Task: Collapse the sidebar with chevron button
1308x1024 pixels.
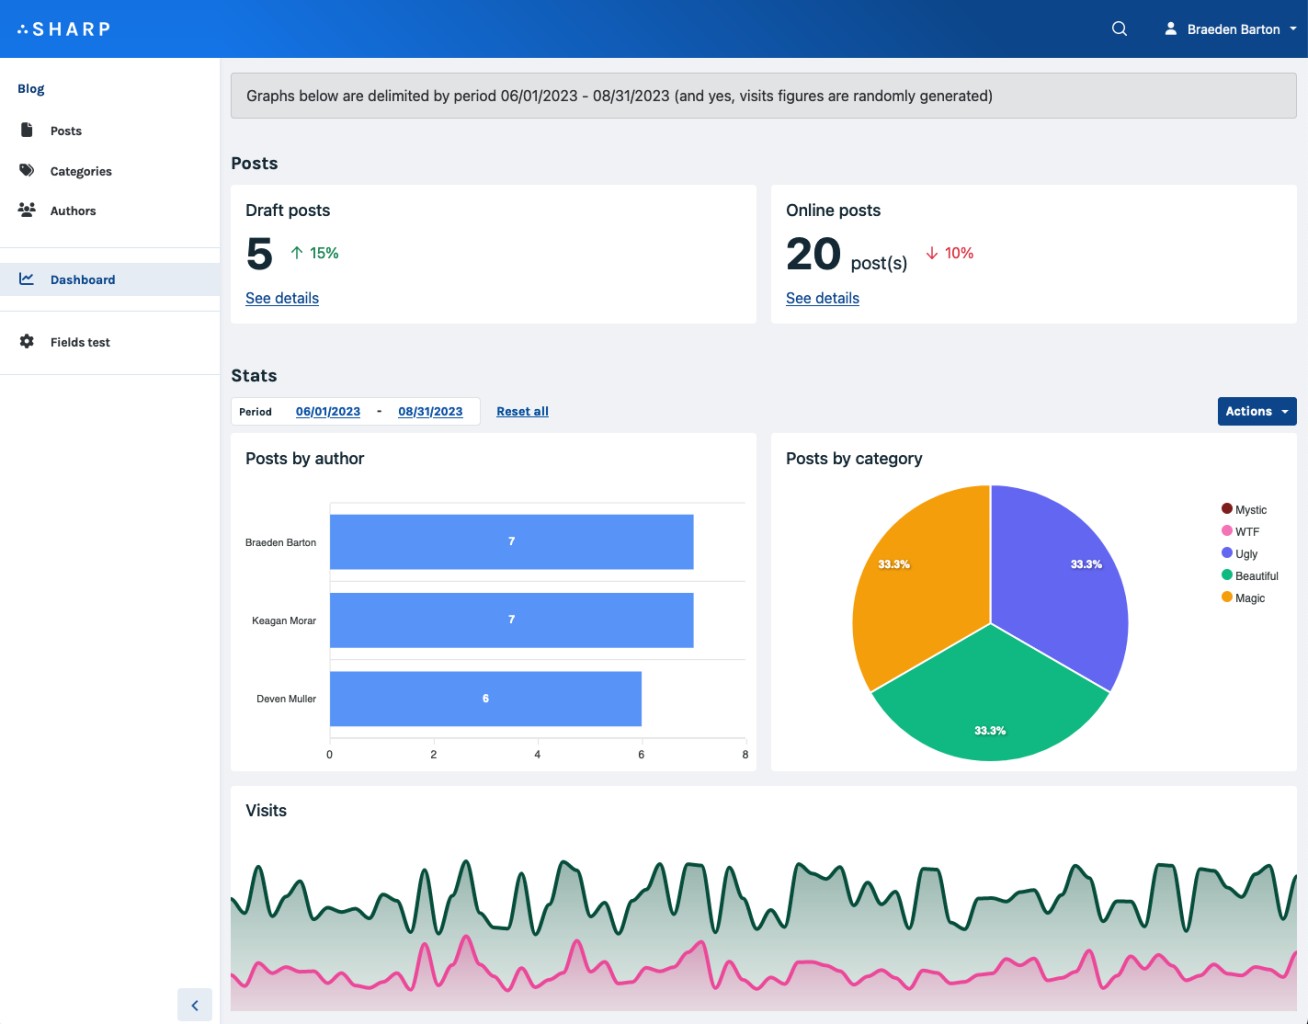Action: (195, 1005)
